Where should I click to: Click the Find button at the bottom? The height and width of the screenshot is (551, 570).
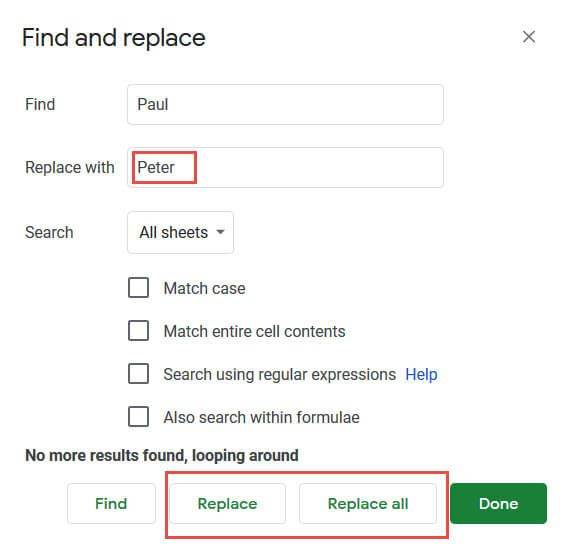pyautogui.click(x=111, y=503)
